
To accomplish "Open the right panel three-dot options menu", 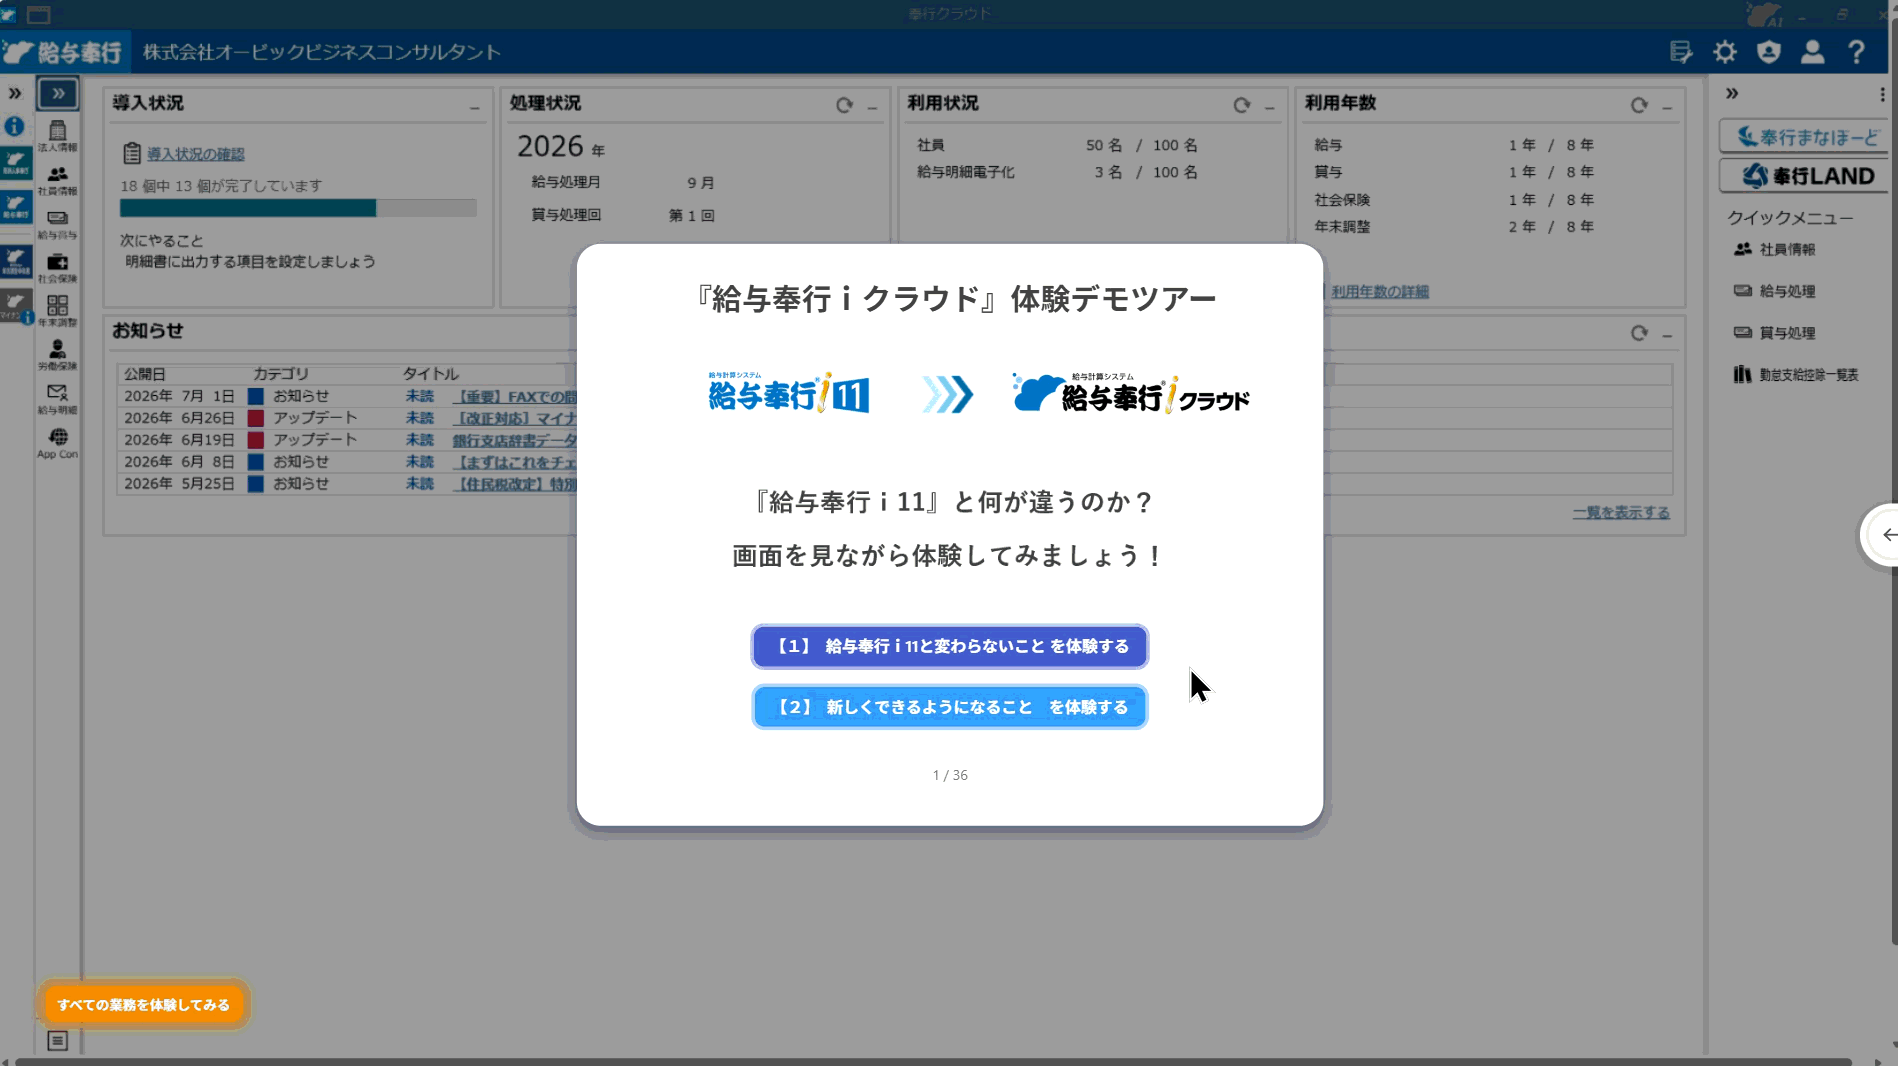I will (1882, 94).
